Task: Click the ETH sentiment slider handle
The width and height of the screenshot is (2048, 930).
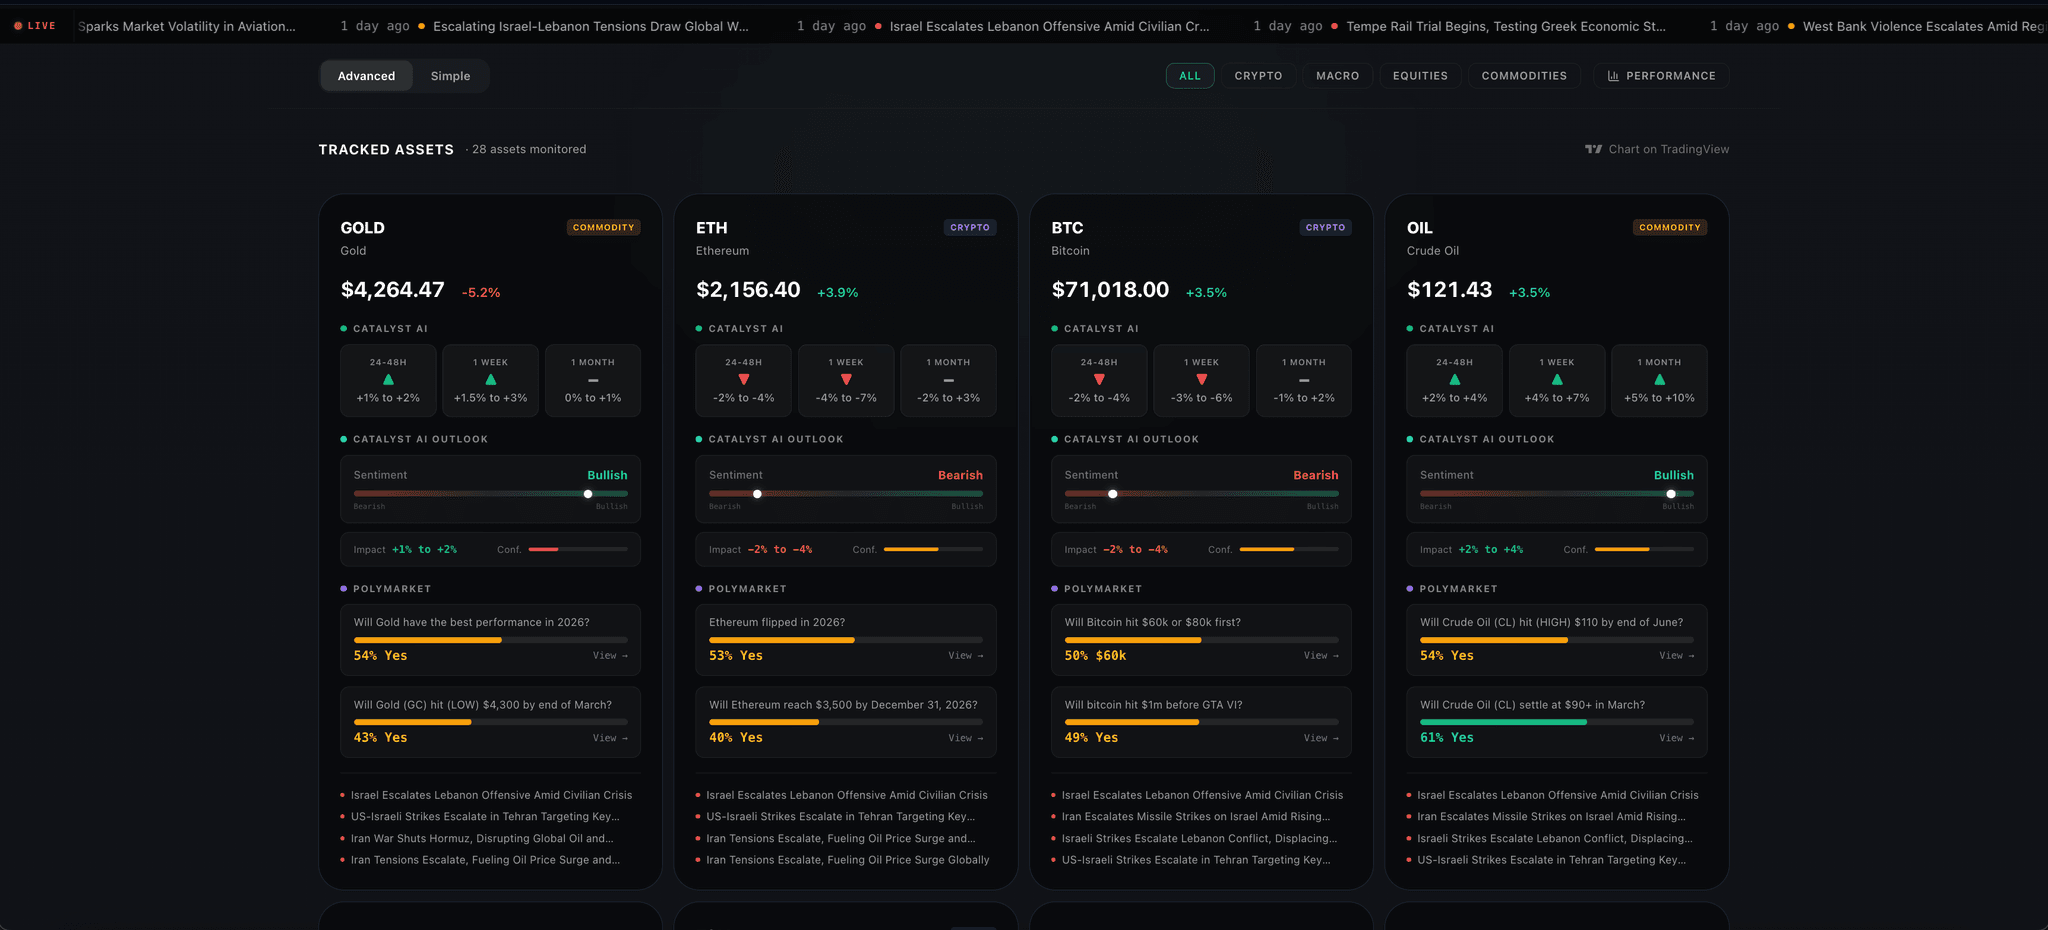Action: coord(757,494)
